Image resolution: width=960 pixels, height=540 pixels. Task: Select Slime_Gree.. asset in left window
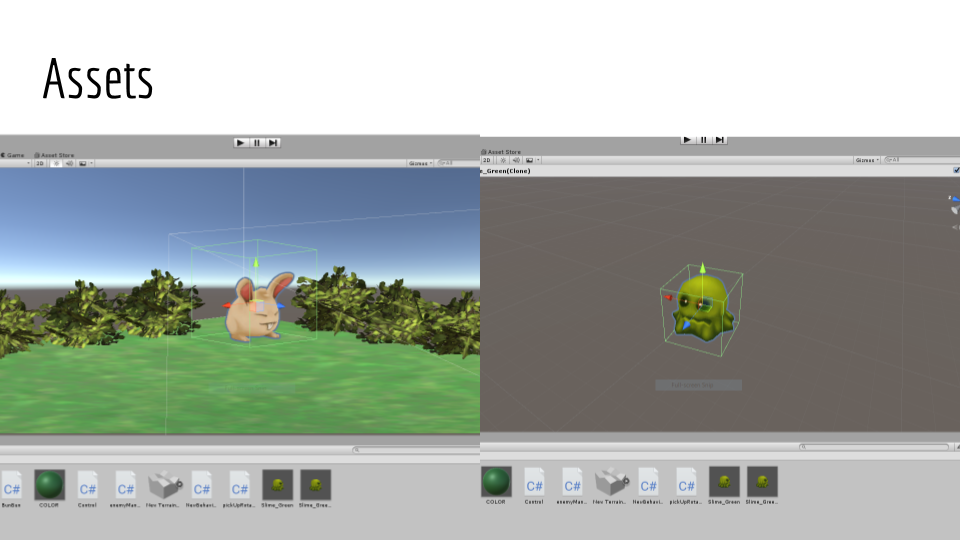(x=315, y=489)
